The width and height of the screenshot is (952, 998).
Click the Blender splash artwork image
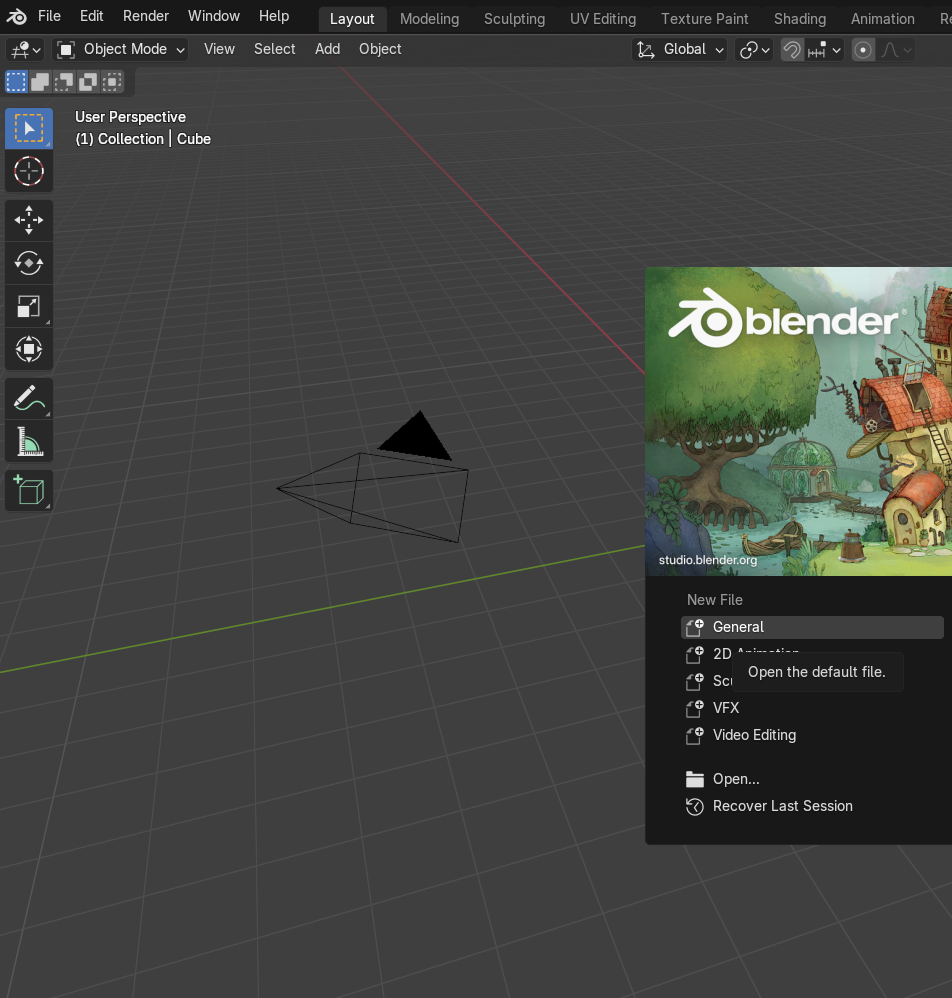[x=799, y=421]
